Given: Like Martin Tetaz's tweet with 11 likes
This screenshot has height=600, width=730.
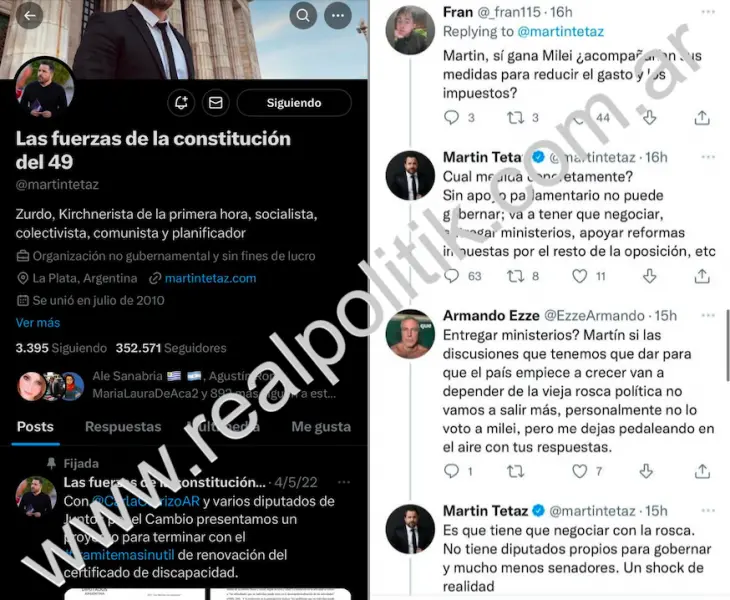Looking at the screenshot, I should (x=579, y=276).
